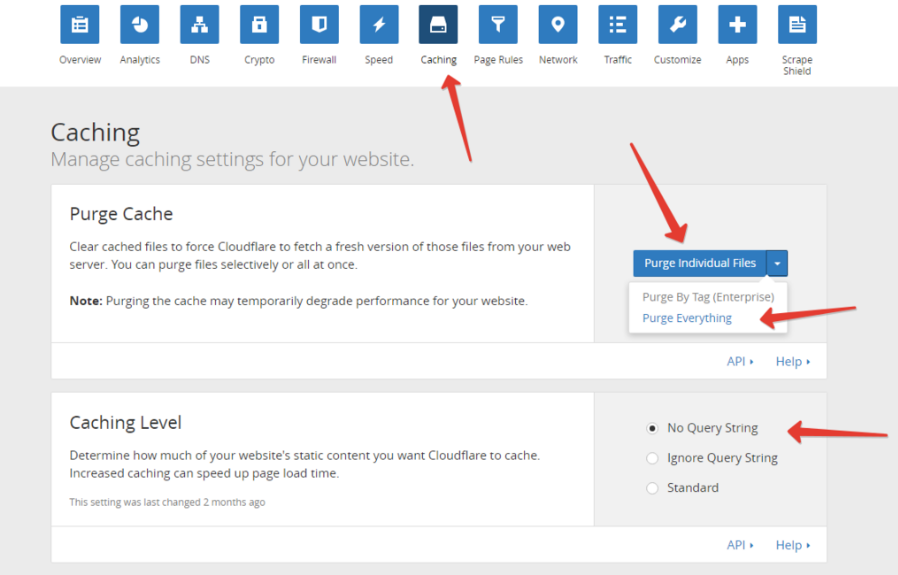The width and height of the screenshot is (898, 575).
Task: Open the Help link under Purge Cache
Action: pos(793,361)
